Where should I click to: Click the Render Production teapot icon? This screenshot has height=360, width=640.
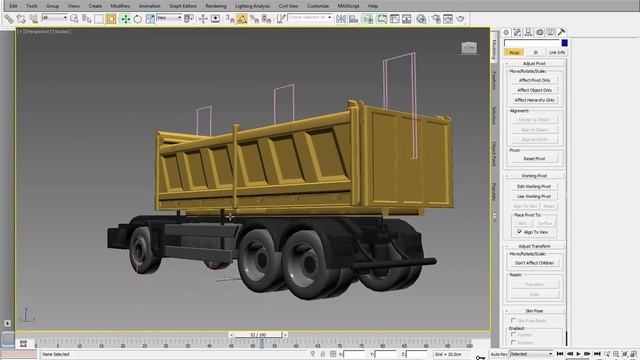tap(460, 19)
